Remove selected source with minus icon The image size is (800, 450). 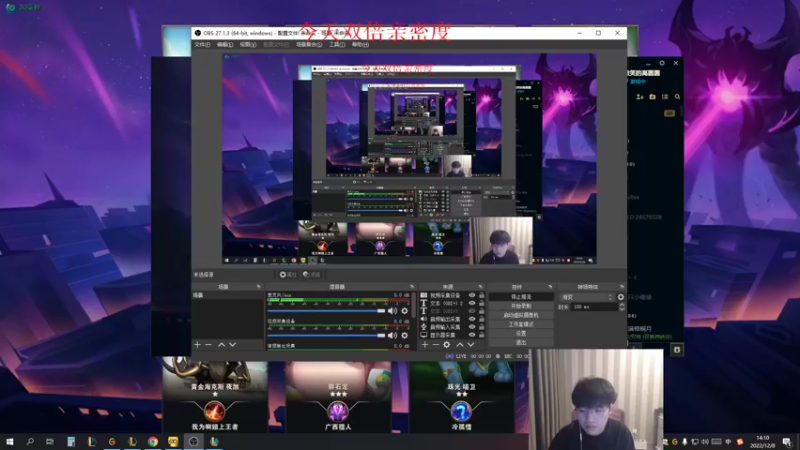point(436,345)
